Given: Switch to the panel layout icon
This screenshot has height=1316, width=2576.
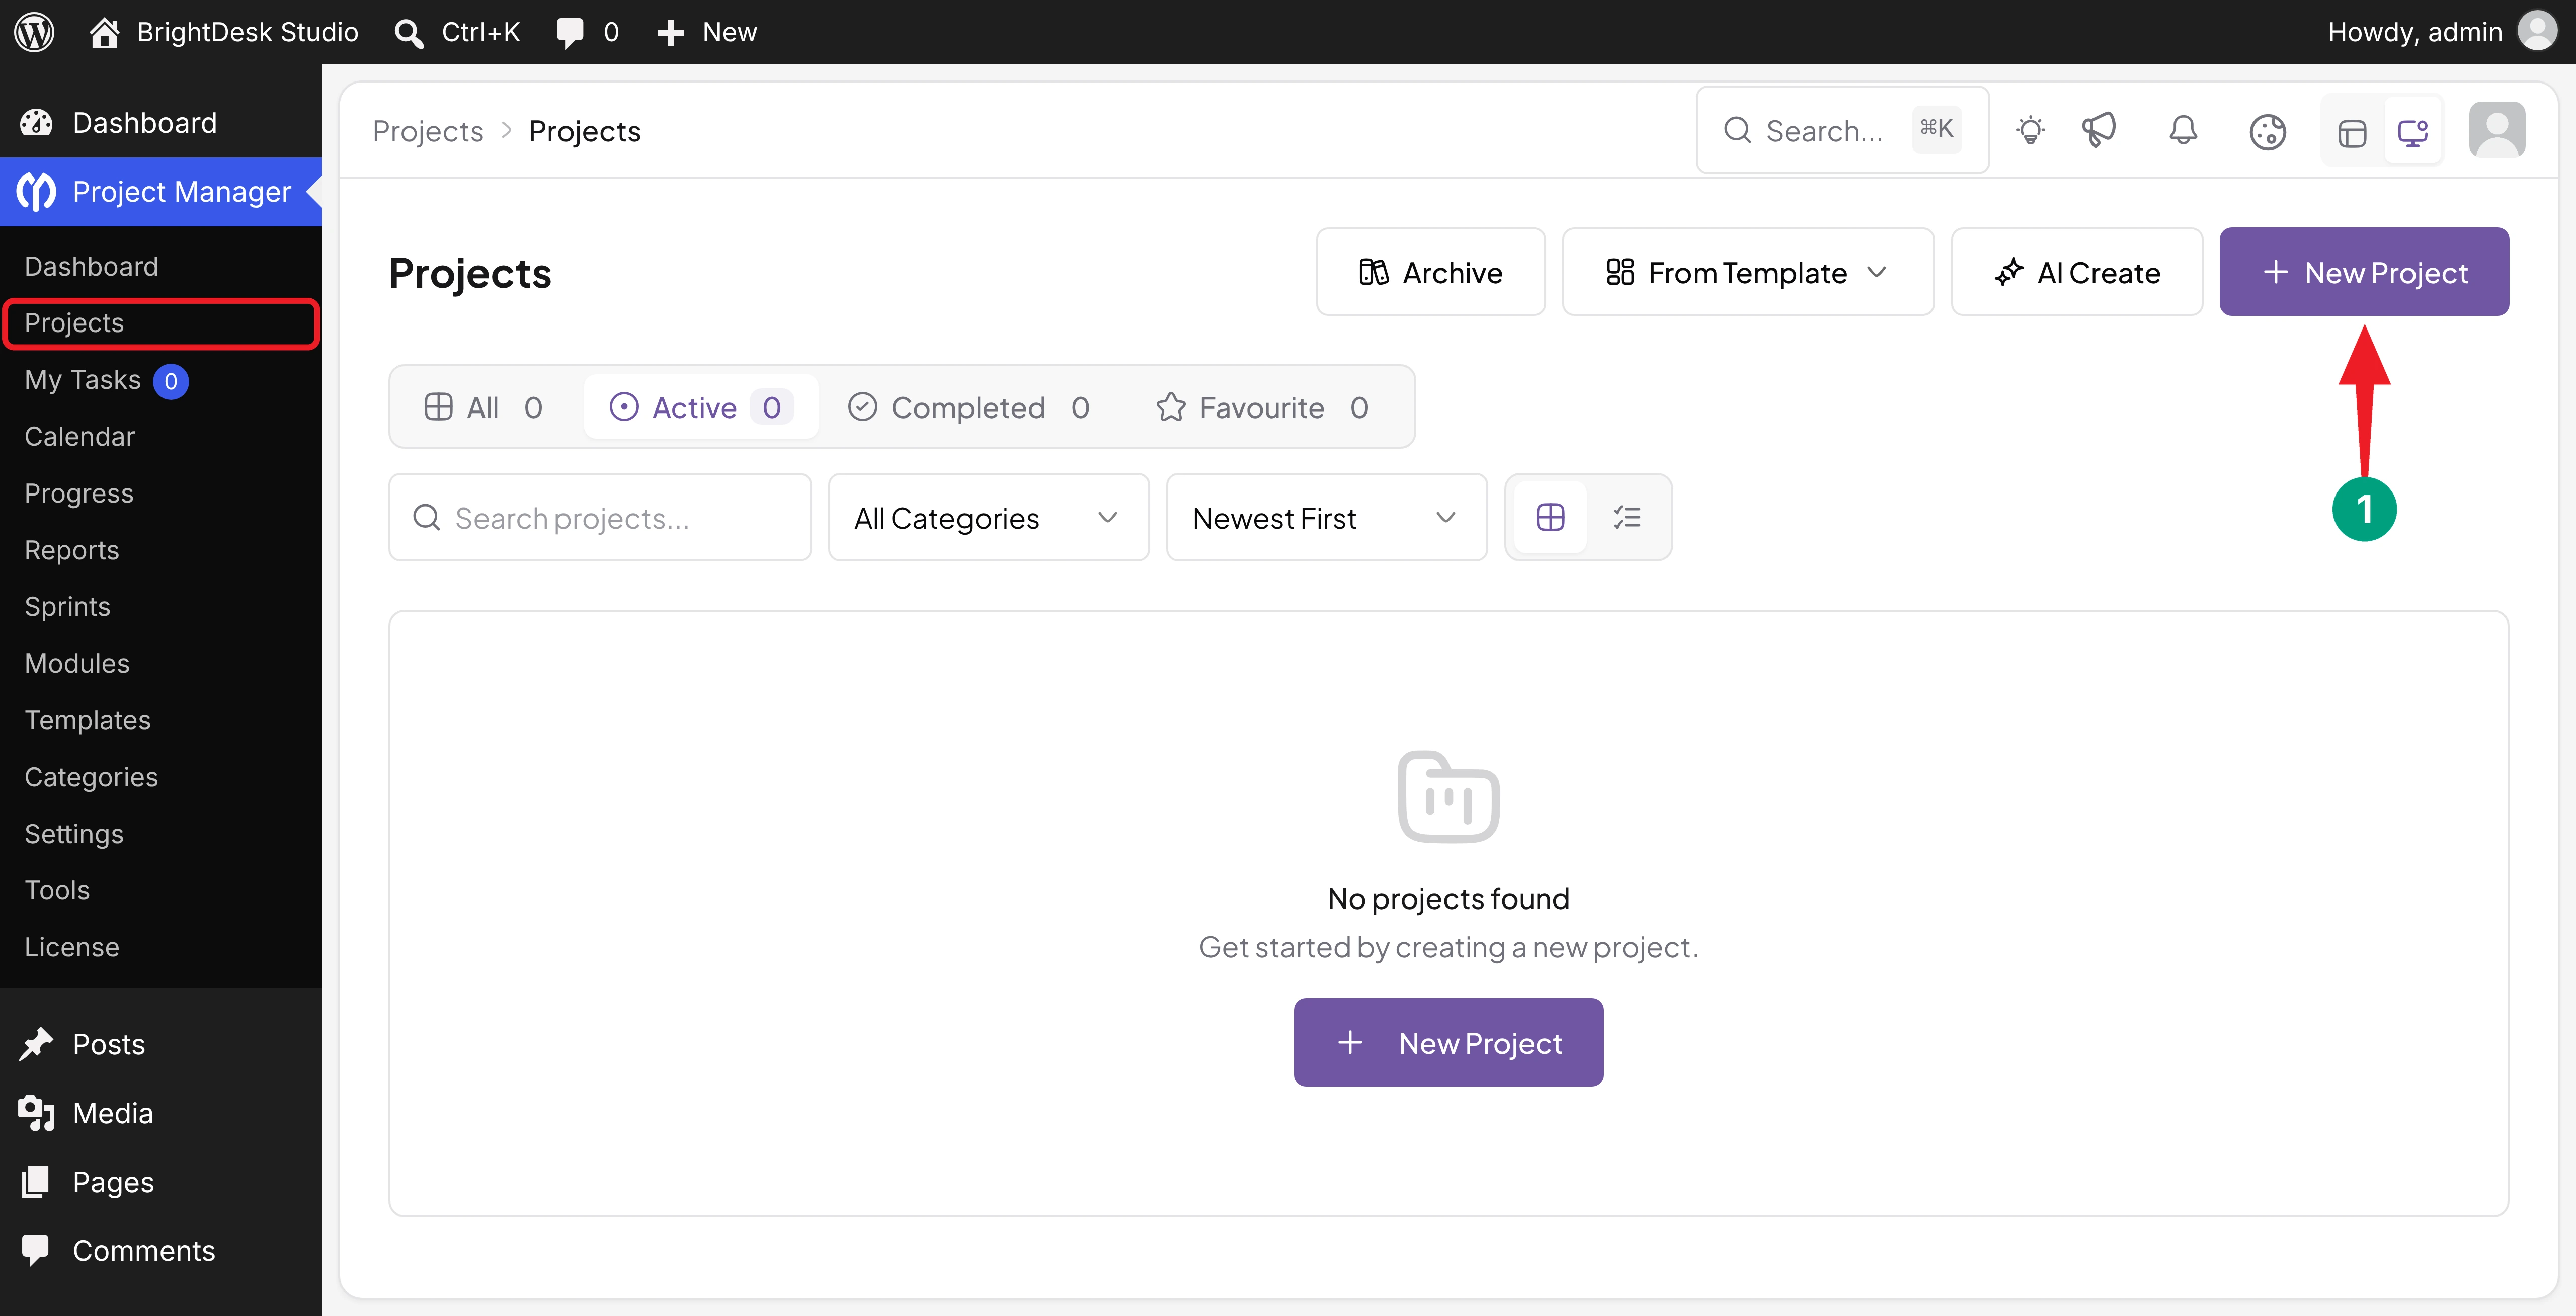Looking at the screenshot, I should (x=2352, y=132).
